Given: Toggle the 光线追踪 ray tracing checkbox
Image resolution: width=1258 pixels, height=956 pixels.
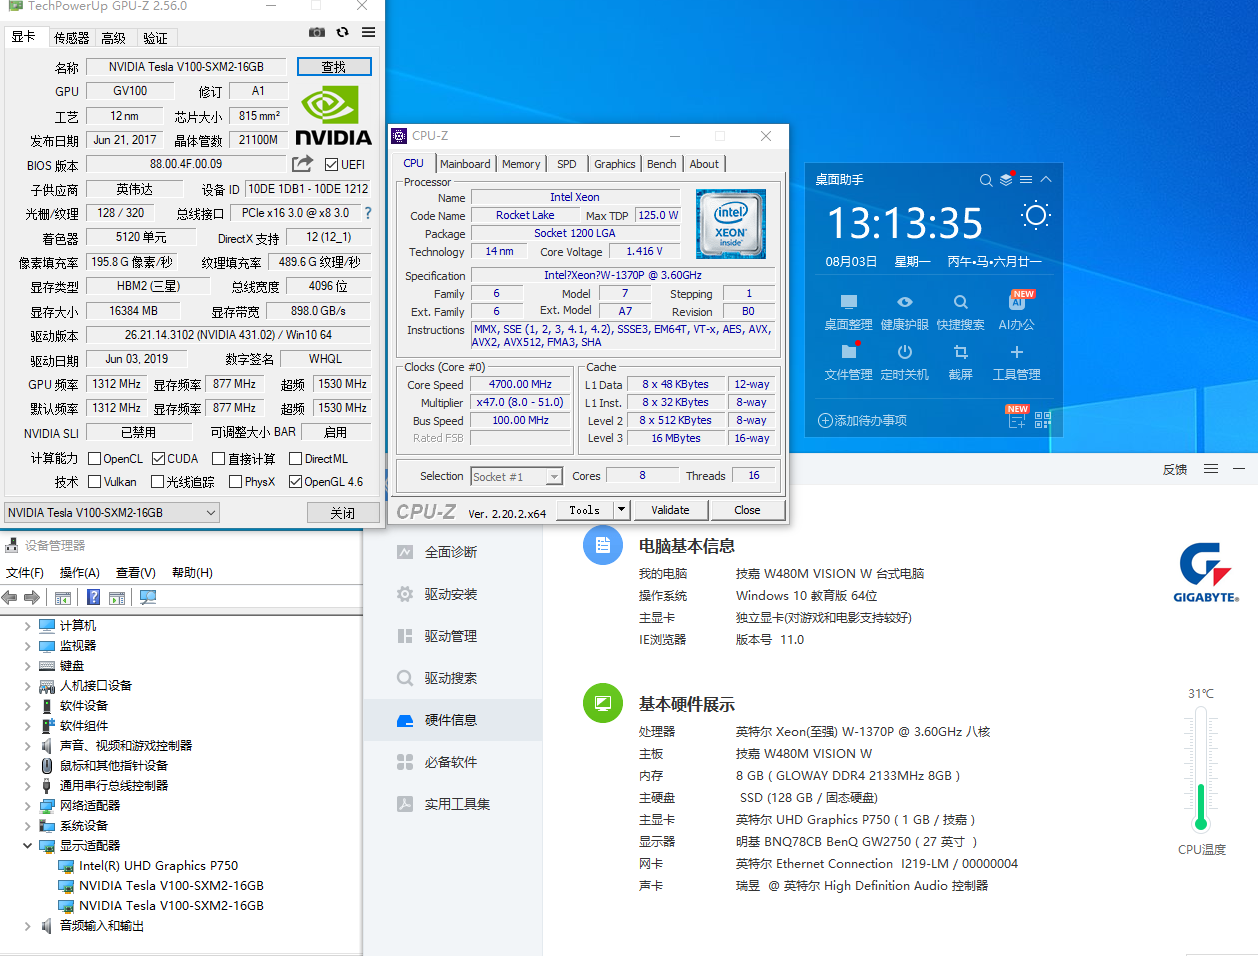Looking at the screenshot, I should (x=157, y=482).
